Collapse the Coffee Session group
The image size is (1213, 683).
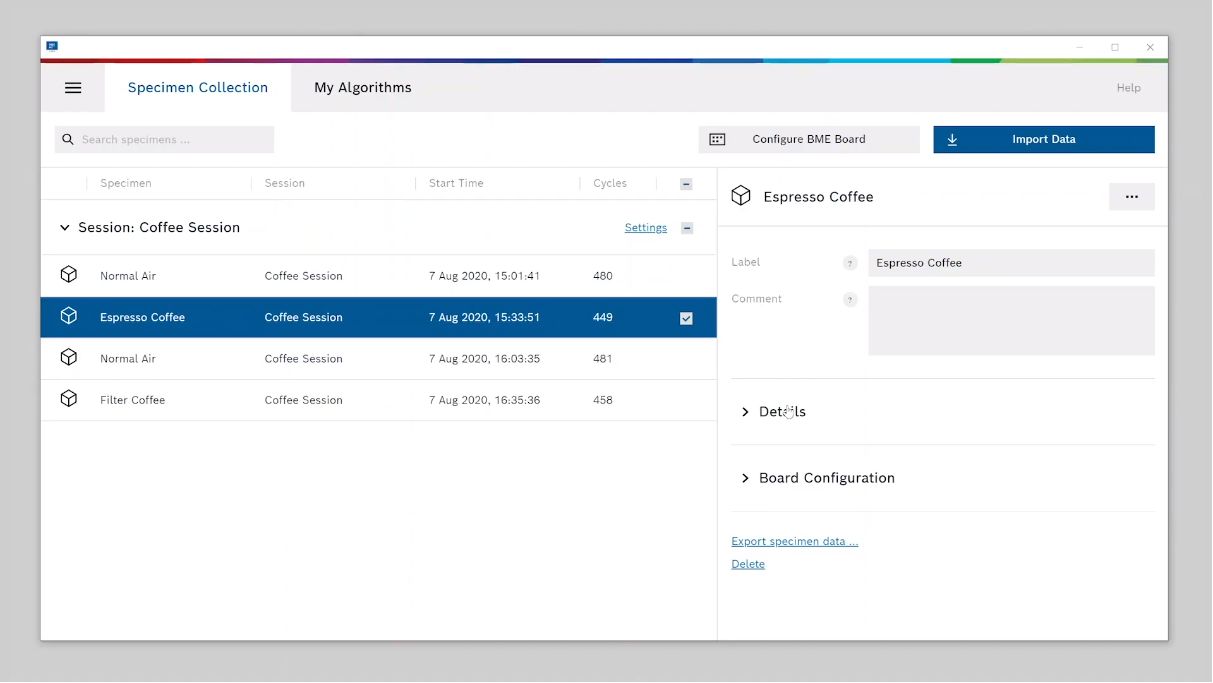[65, 228]
